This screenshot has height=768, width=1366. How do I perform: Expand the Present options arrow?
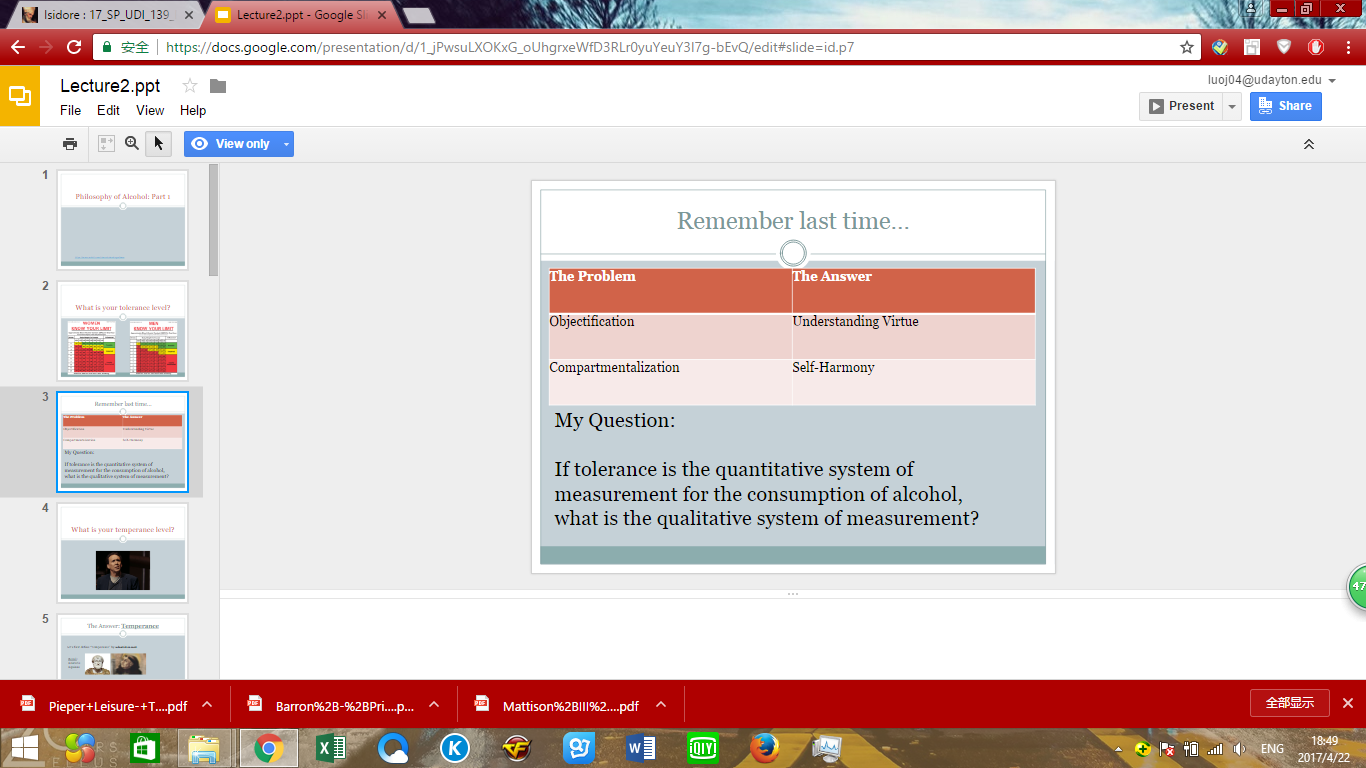1232,106
